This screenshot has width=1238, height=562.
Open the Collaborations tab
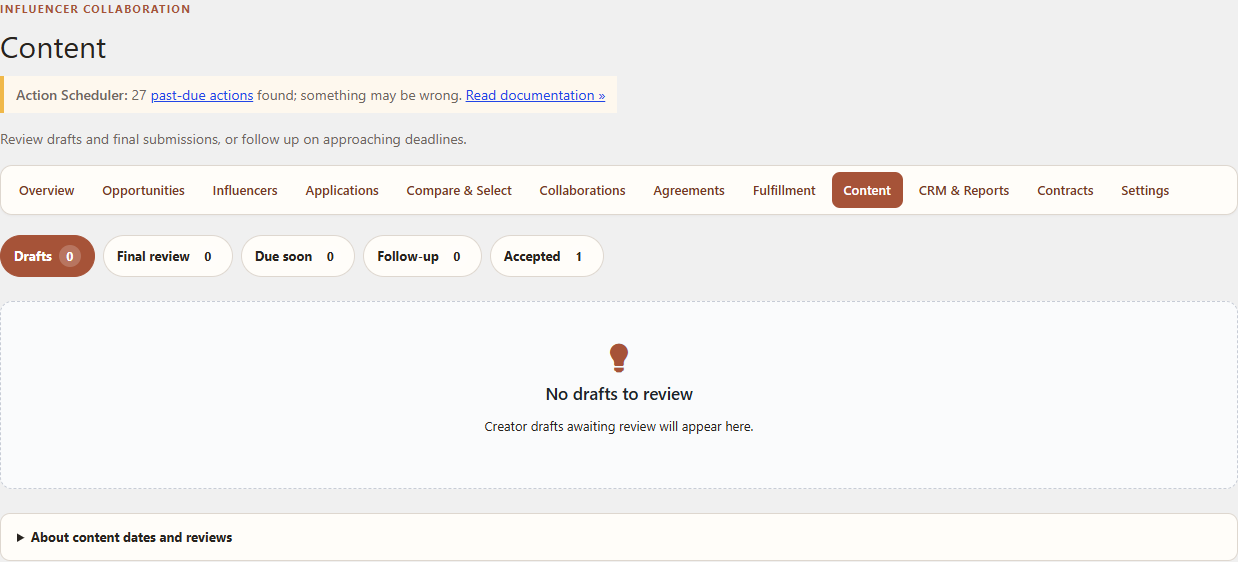(x=582, y=190)
